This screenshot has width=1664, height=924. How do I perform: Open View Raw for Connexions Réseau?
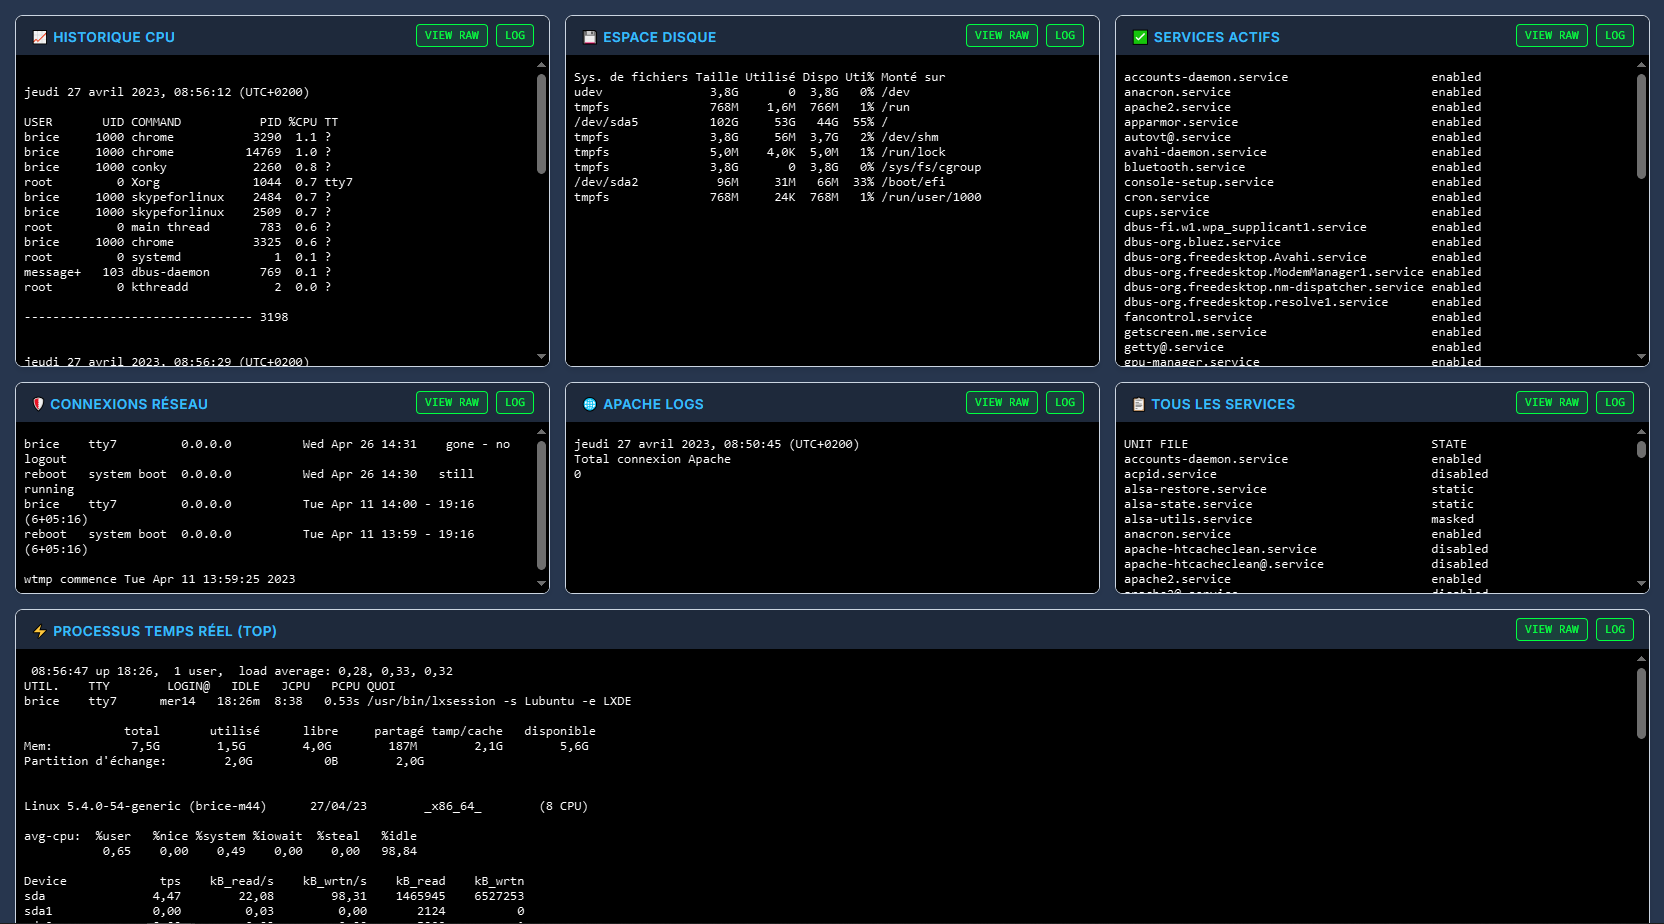[x=452, y=402]
